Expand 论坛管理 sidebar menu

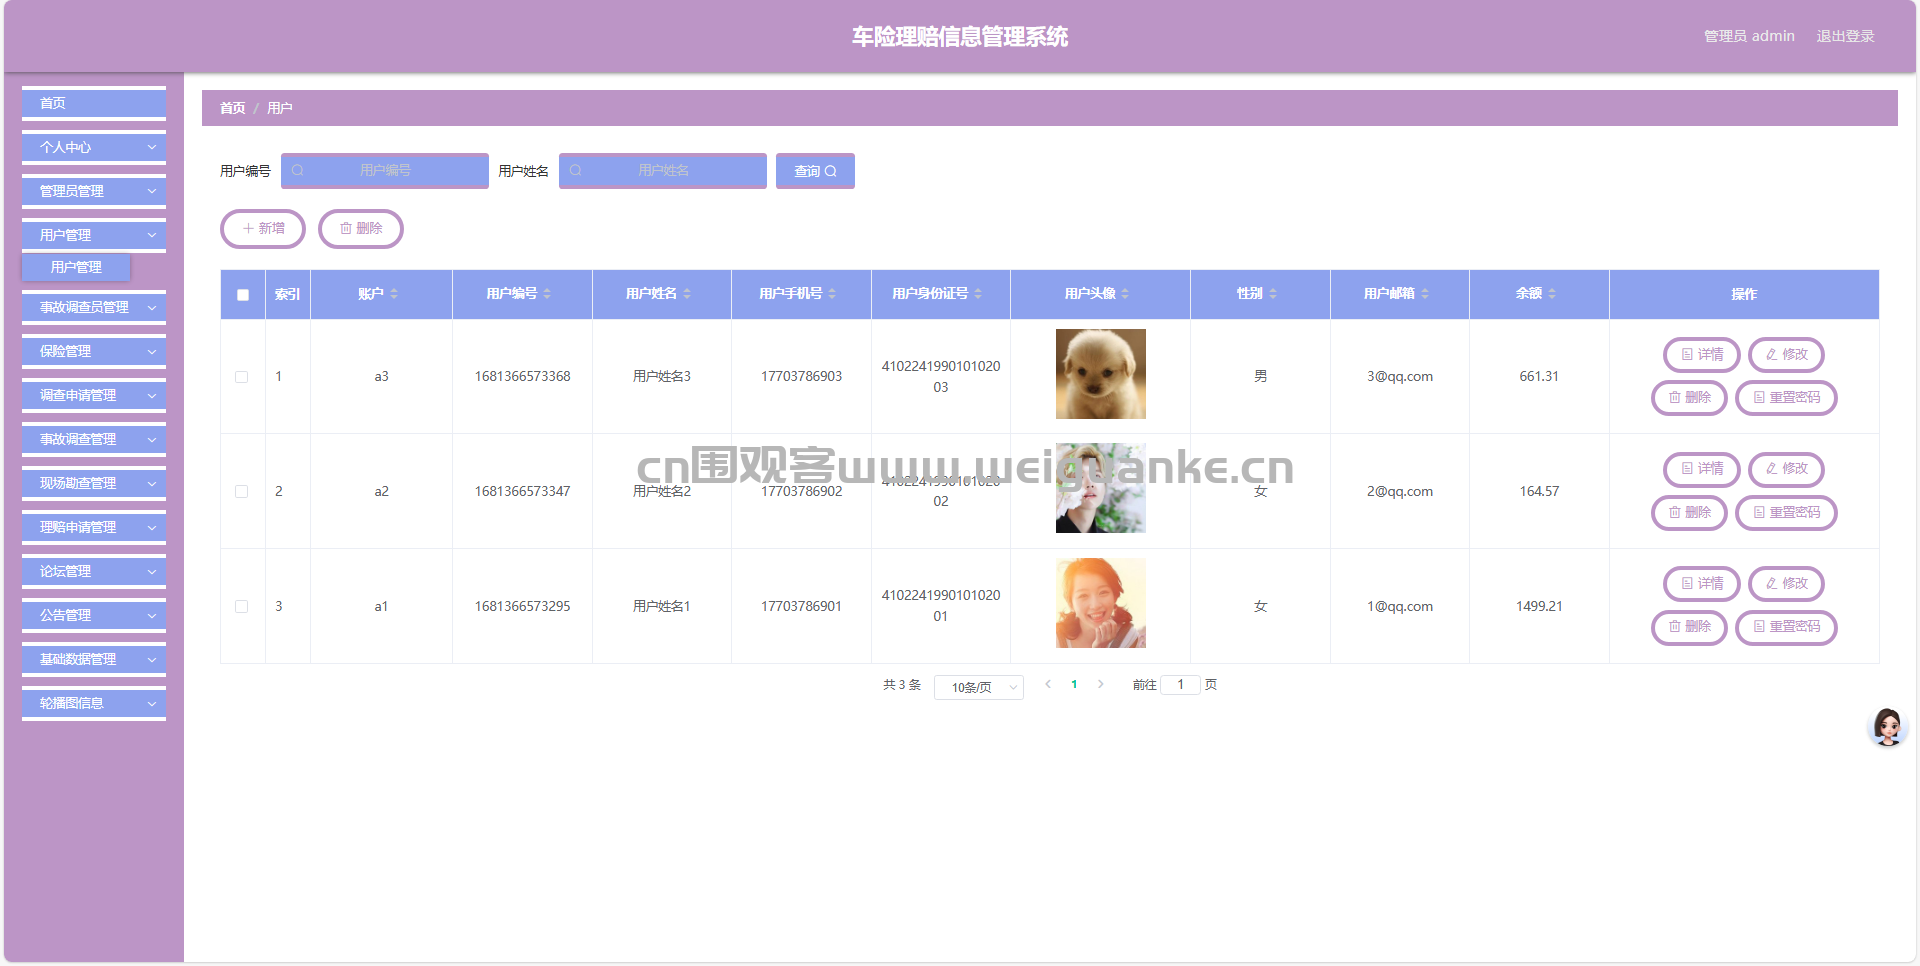94,571
